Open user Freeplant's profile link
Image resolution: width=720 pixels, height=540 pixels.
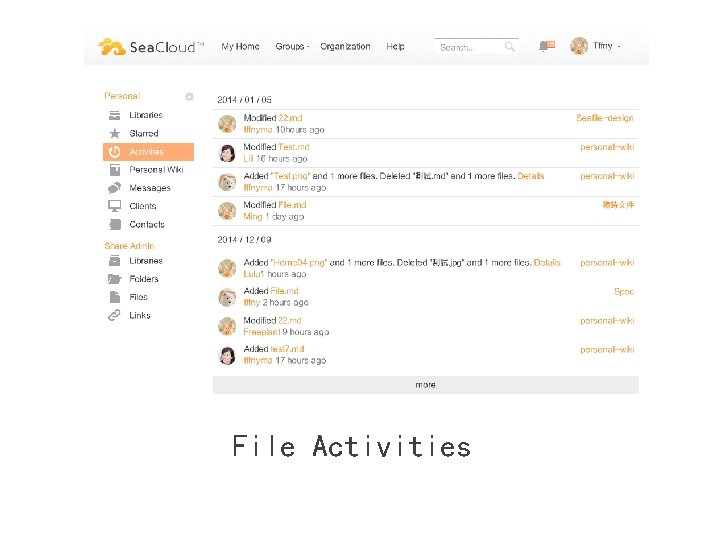pyautogui.click(x=262, y=332)
